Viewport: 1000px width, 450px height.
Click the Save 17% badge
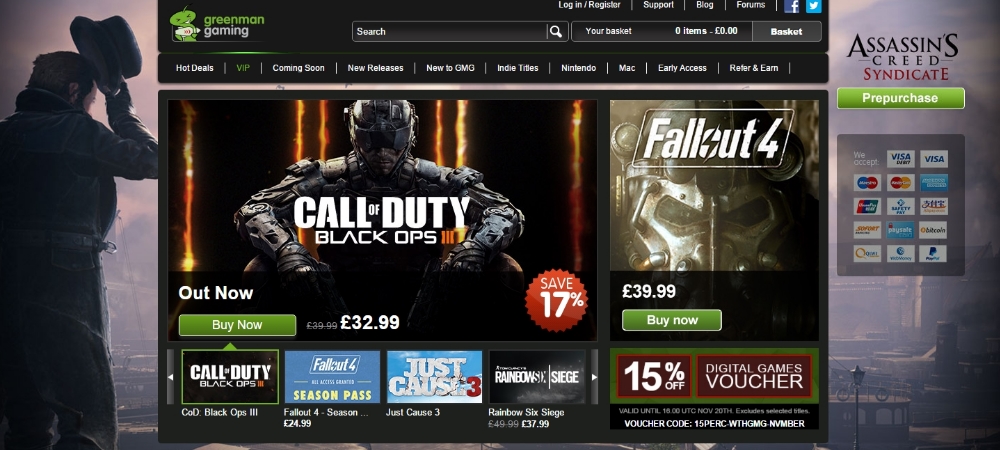557,300
